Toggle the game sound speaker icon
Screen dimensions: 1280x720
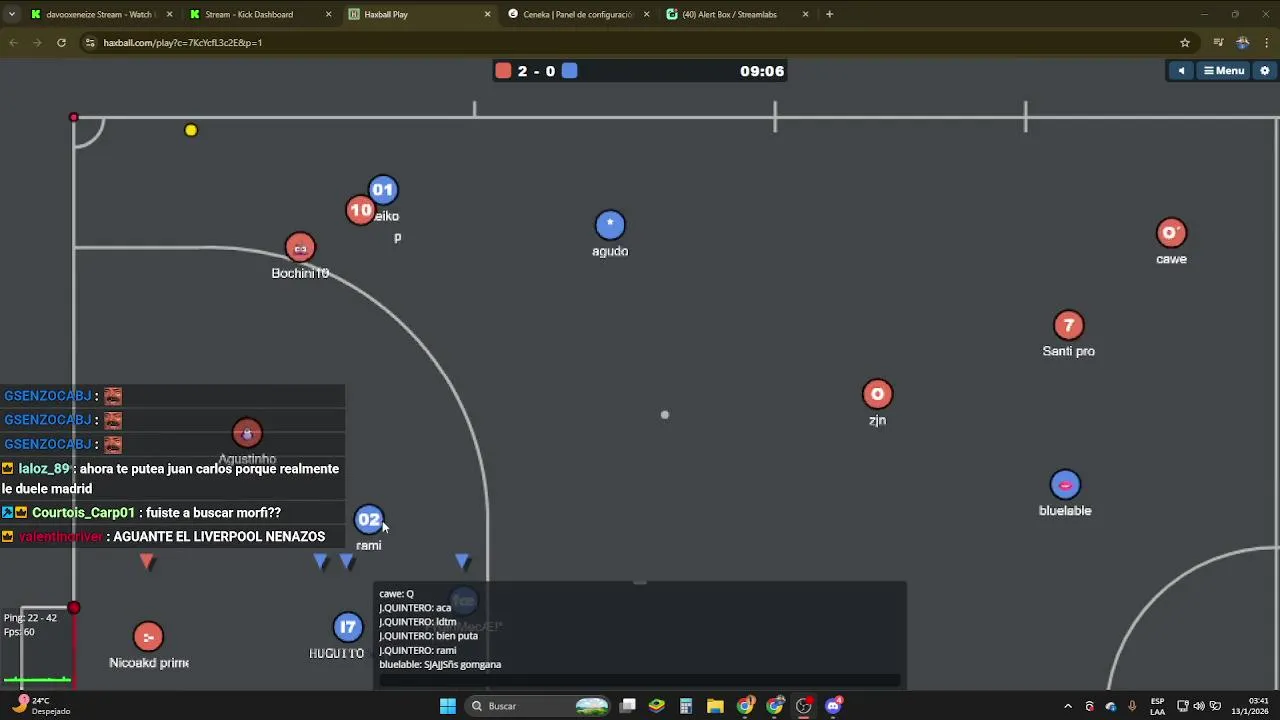(1181, 71)
